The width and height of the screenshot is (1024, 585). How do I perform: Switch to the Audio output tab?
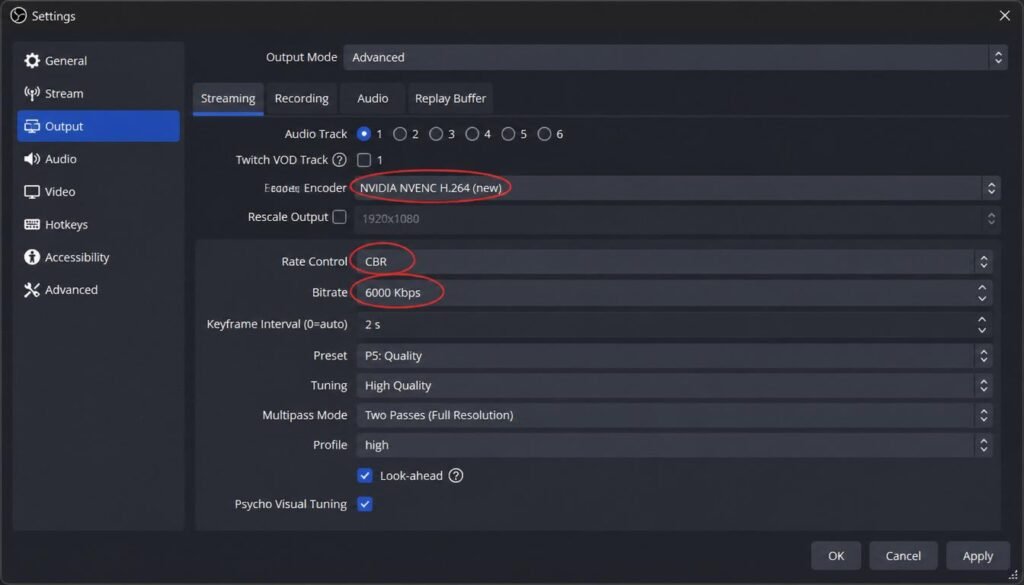point(373,99)
